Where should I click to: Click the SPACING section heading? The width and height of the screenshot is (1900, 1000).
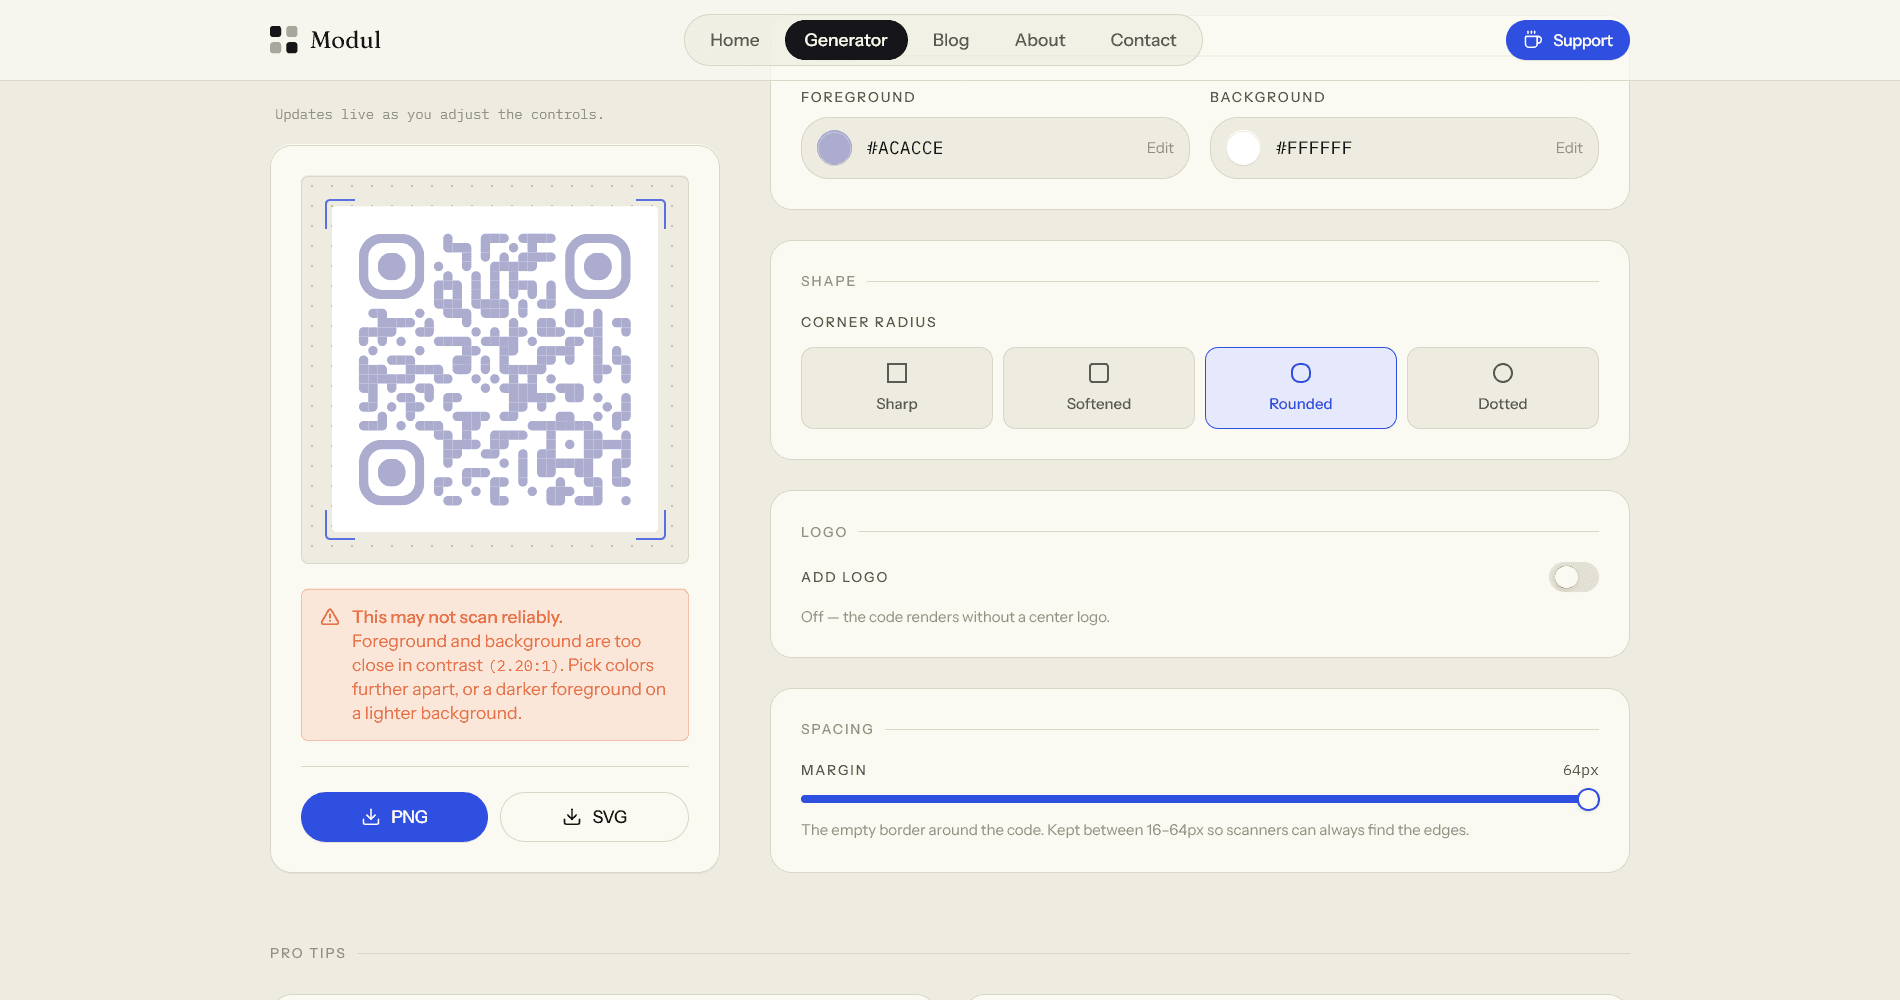tap(837, 729)
